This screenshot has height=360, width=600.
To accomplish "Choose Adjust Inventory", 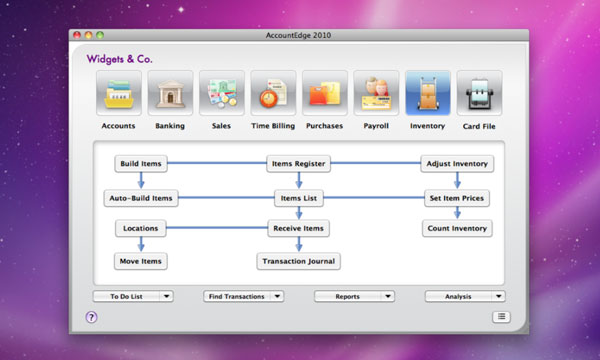I will (x=457, y=164).
